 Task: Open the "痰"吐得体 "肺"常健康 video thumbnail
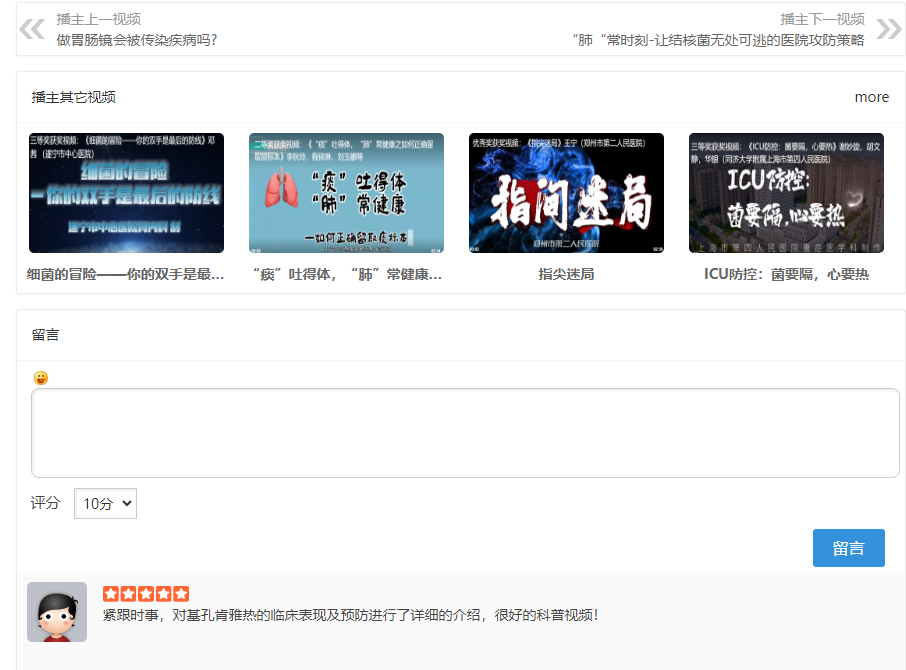pyautogui.click(x=346, y=193)
